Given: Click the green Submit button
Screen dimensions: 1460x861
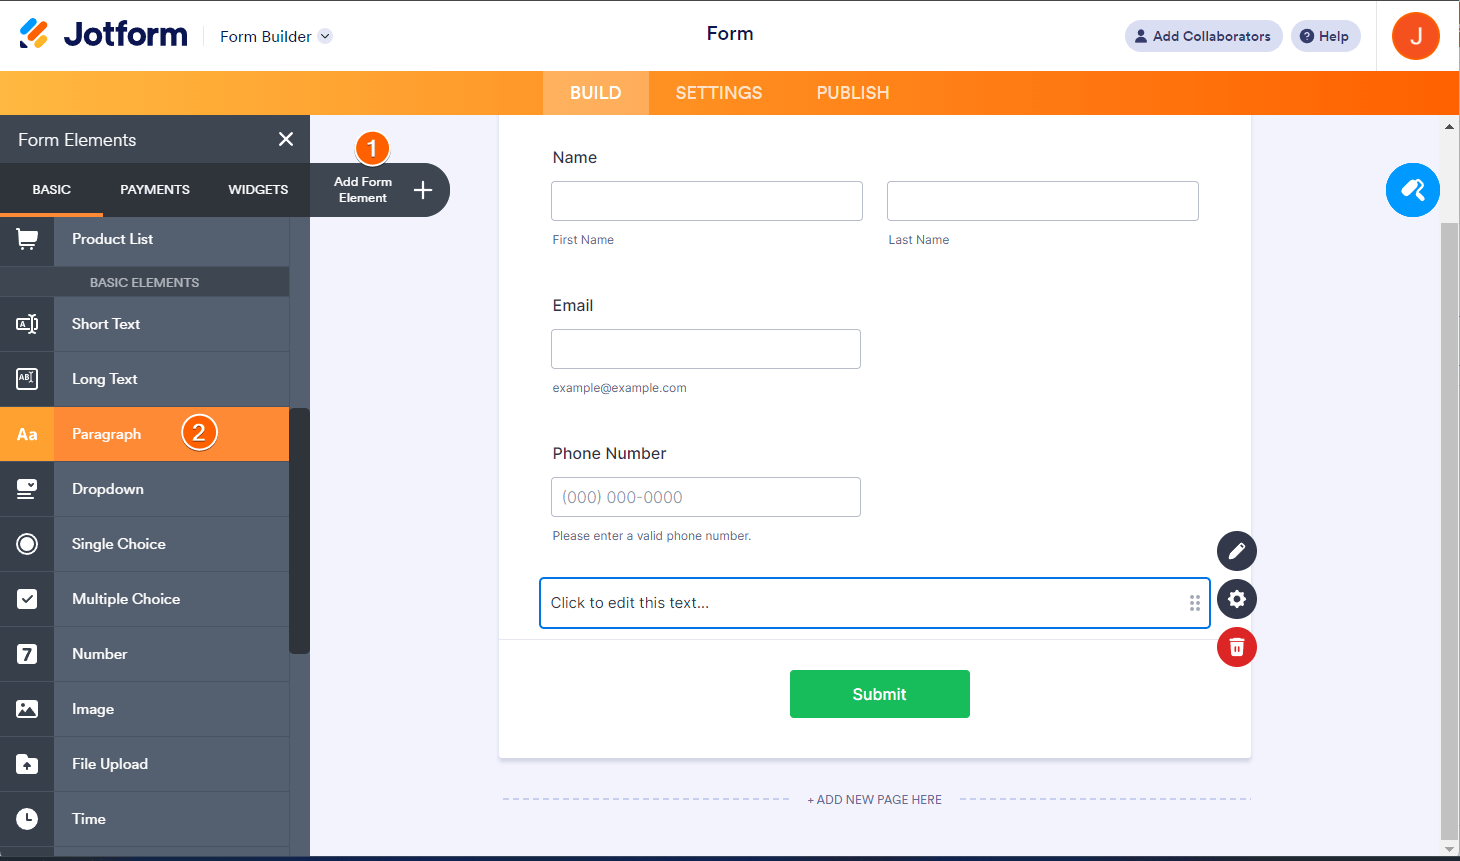Looking at the screenshot, I should point(880,694).
